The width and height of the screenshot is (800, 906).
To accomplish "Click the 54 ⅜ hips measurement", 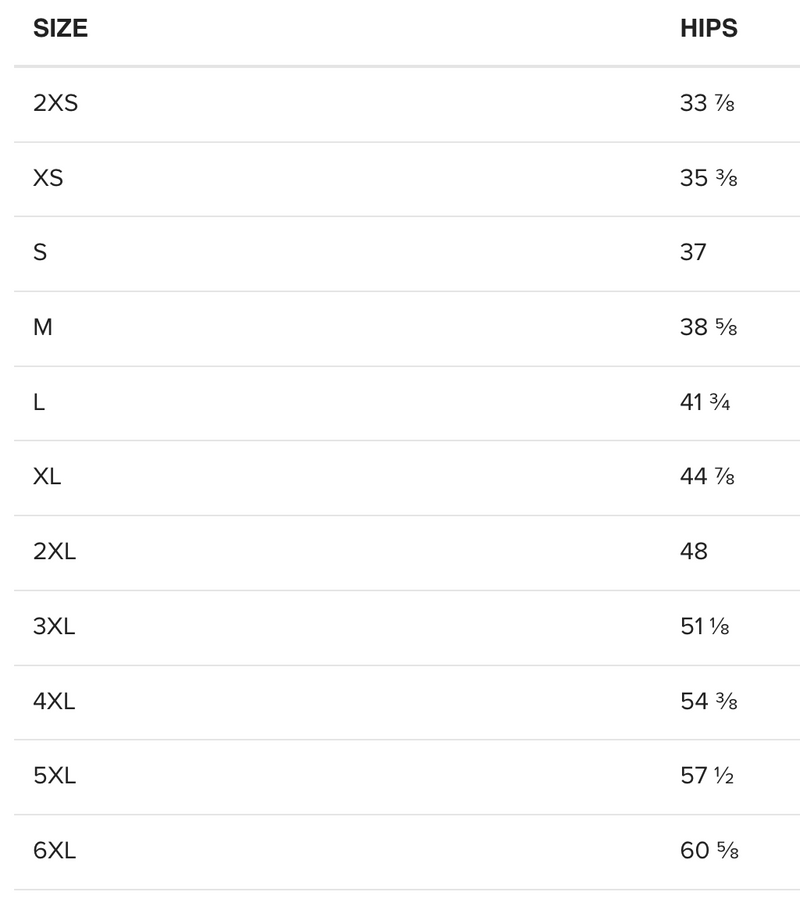I will [708, 701].
